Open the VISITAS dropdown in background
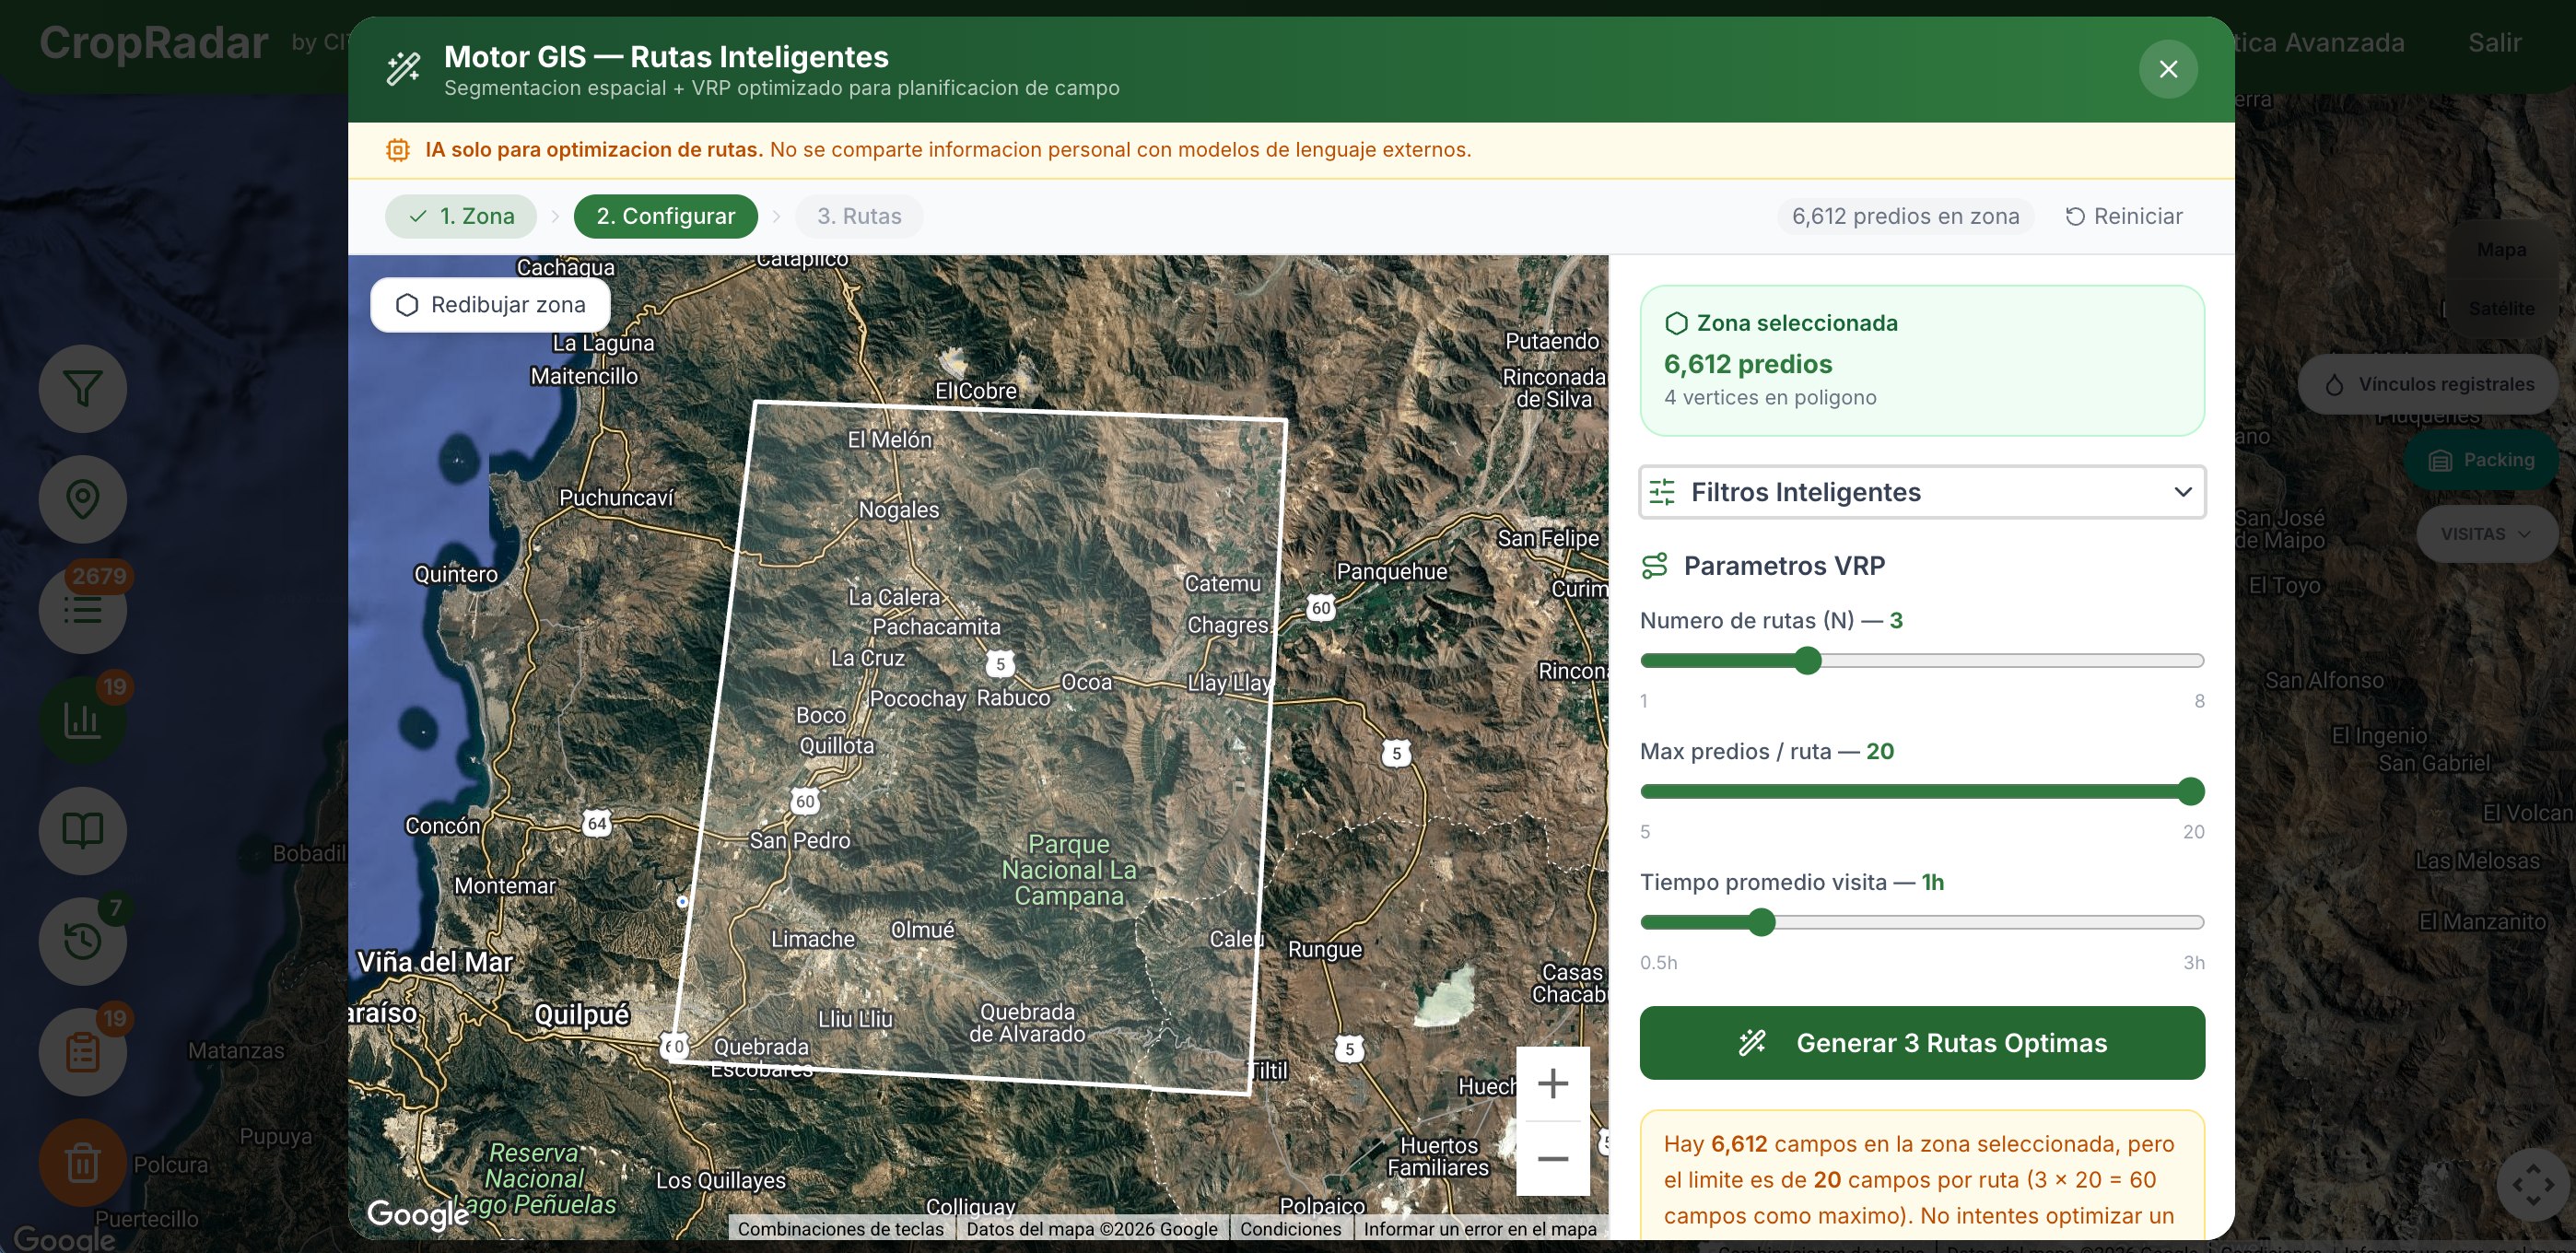The height and width of the screenshot is (1253, 2576). click(x=2487, y=534)
